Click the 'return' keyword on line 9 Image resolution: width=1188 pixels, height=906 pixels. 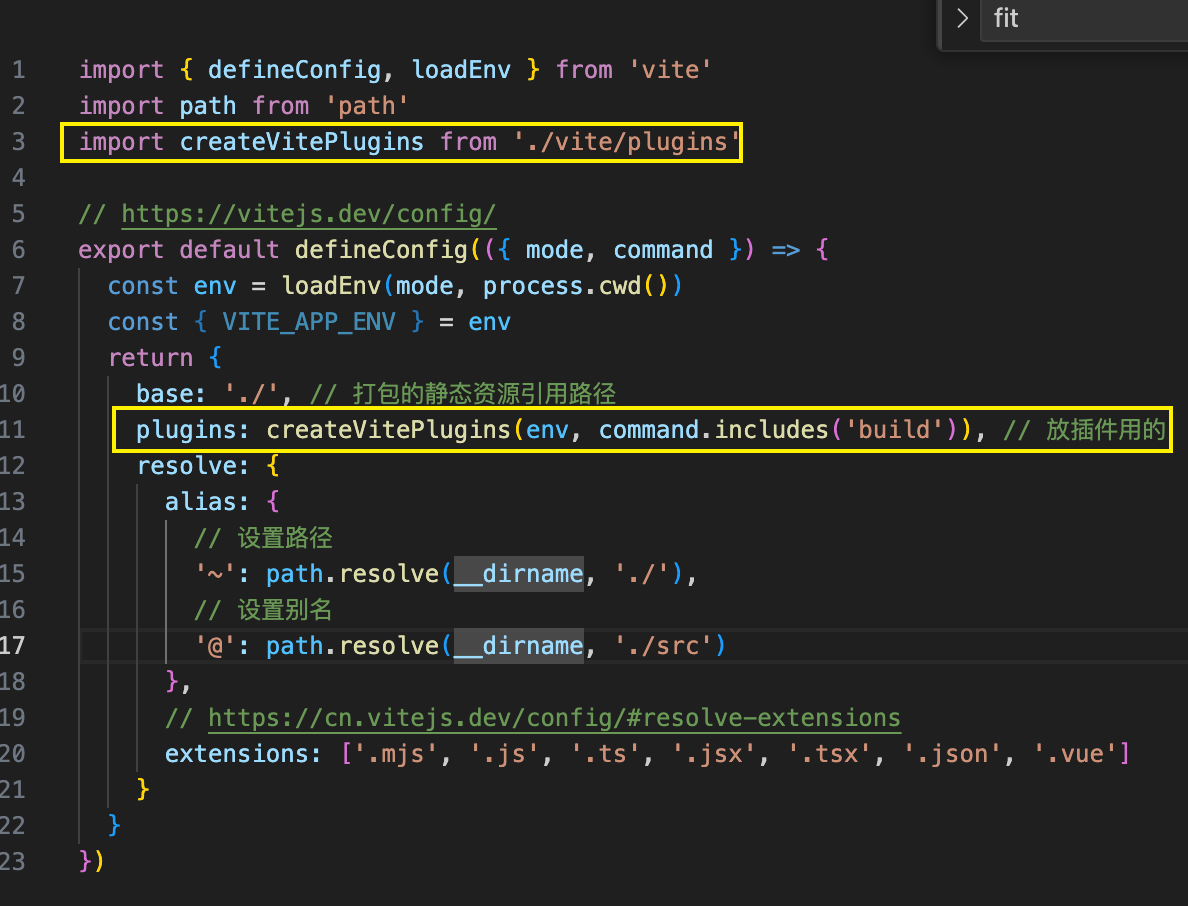(150, 358)
